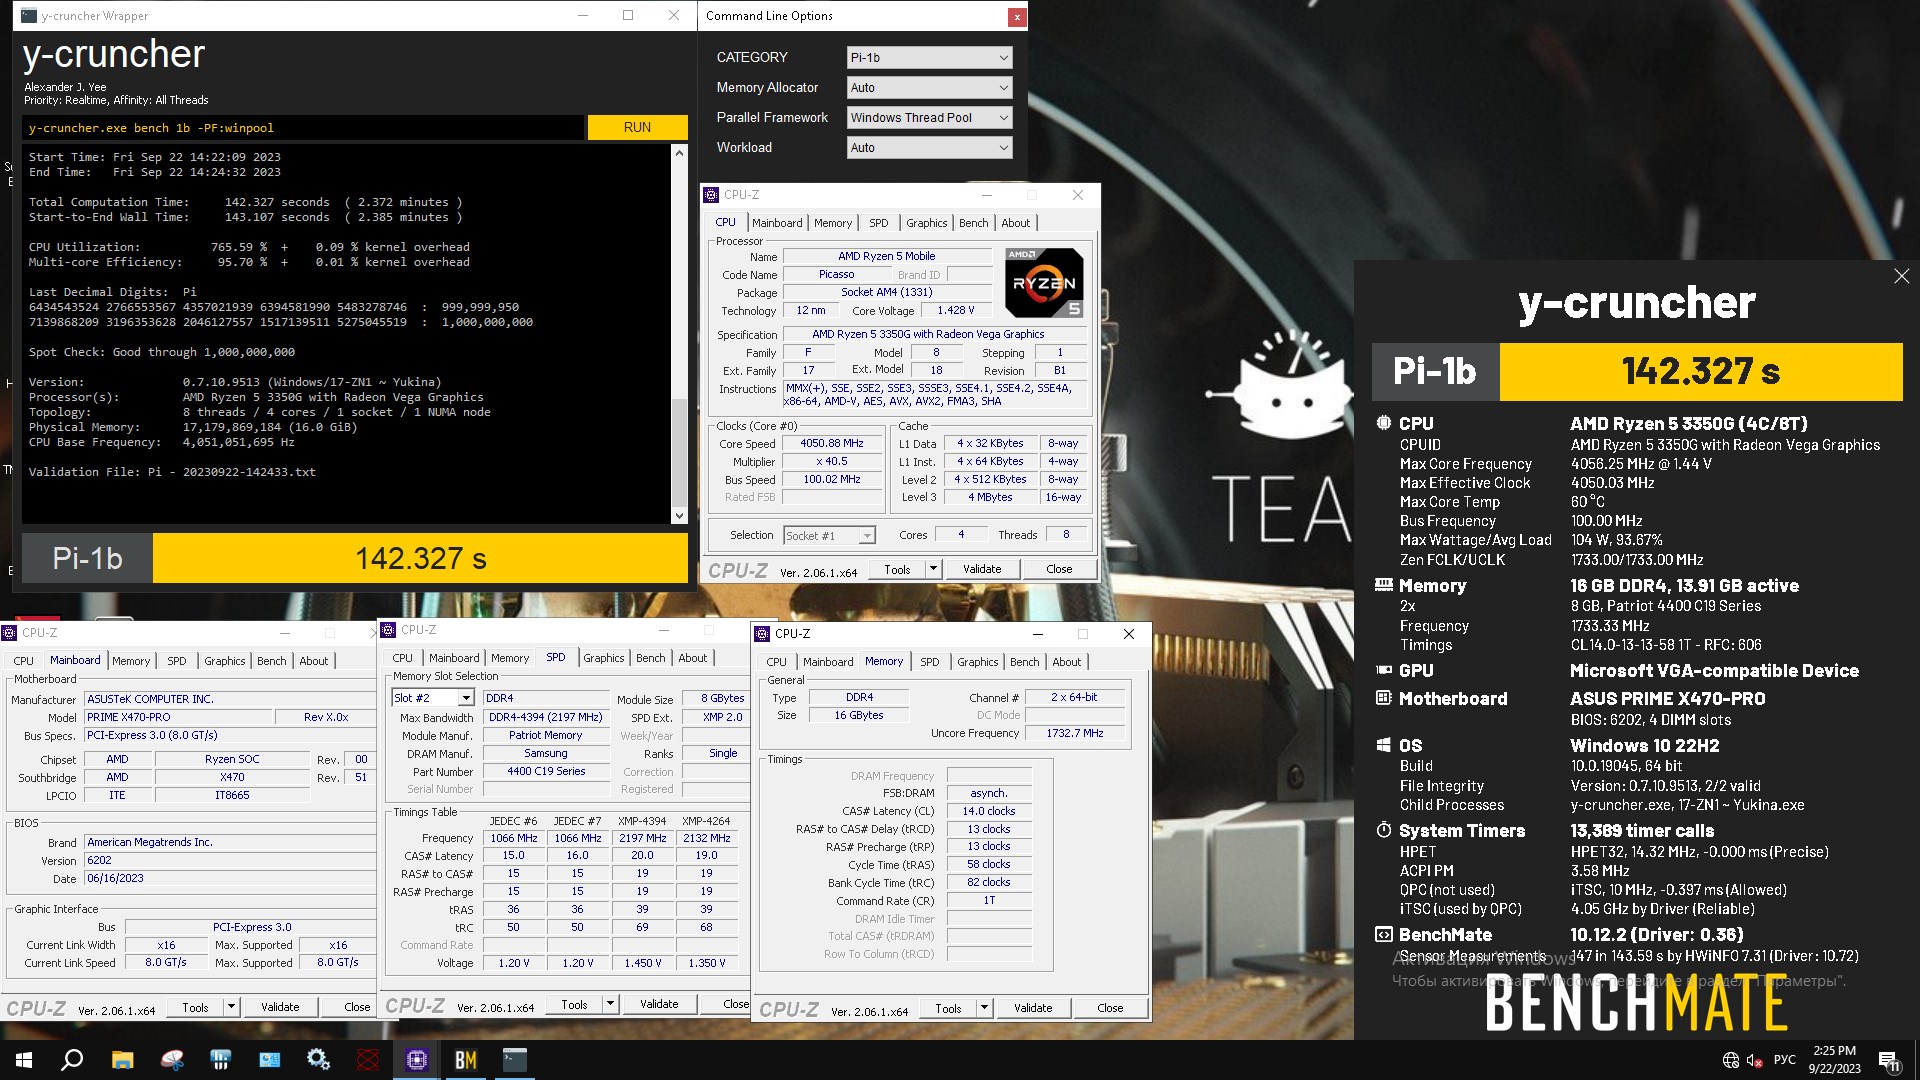
Task: Click the y-cruncher.exe command line field
Action: pyautogui.click(x=303, y=128)
